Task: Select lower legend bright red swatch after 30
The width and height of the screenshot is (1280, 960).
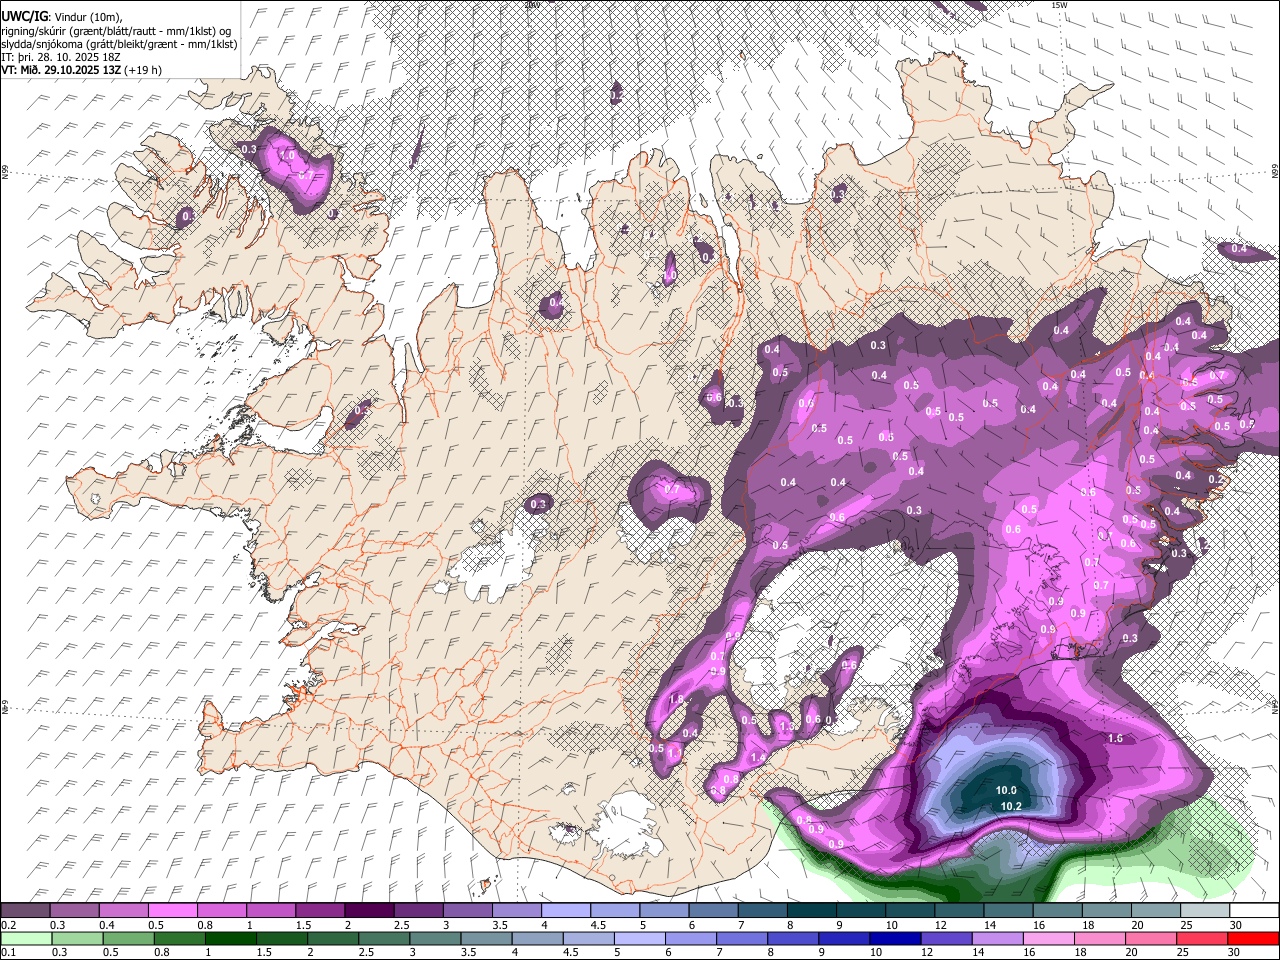Action: (1253, 938)
